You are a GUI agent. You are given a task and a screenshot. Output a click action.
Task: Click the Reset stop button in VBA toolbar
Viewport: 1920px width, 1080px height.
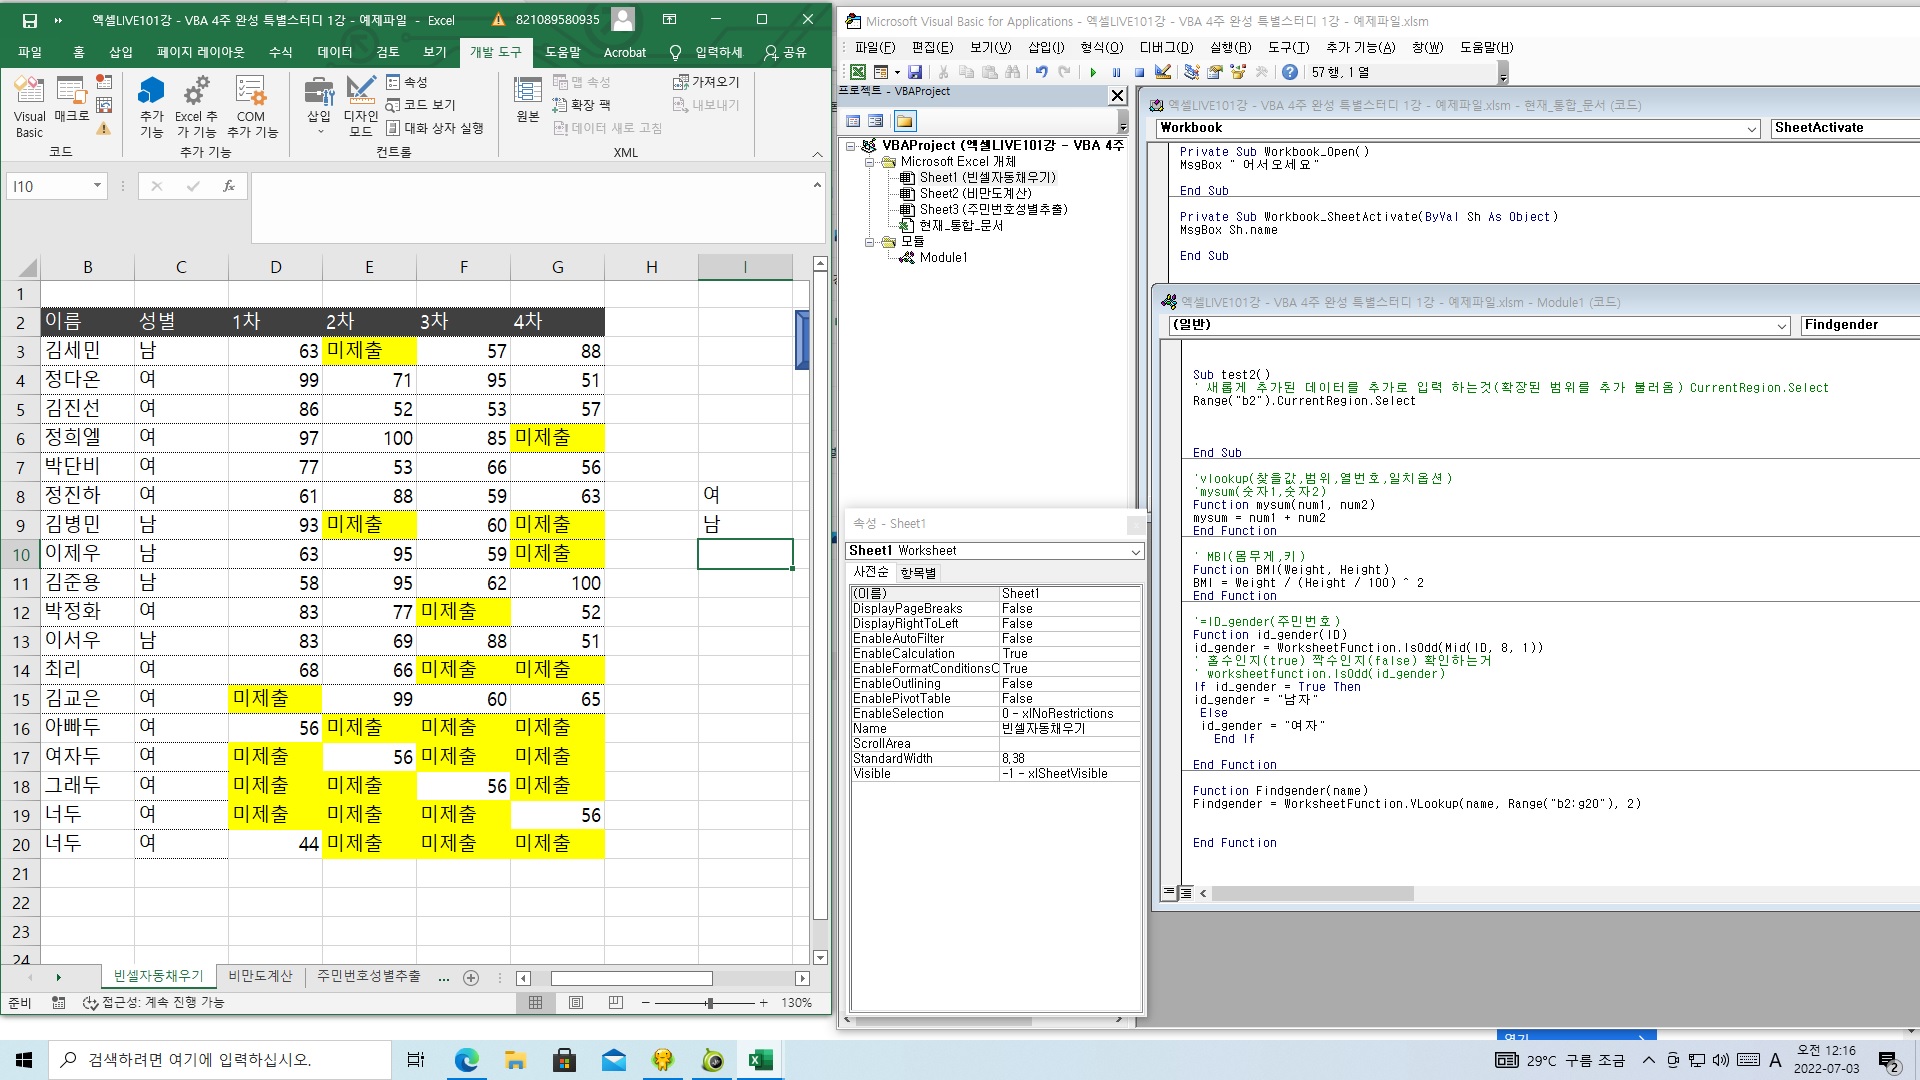pos(1139,72)
